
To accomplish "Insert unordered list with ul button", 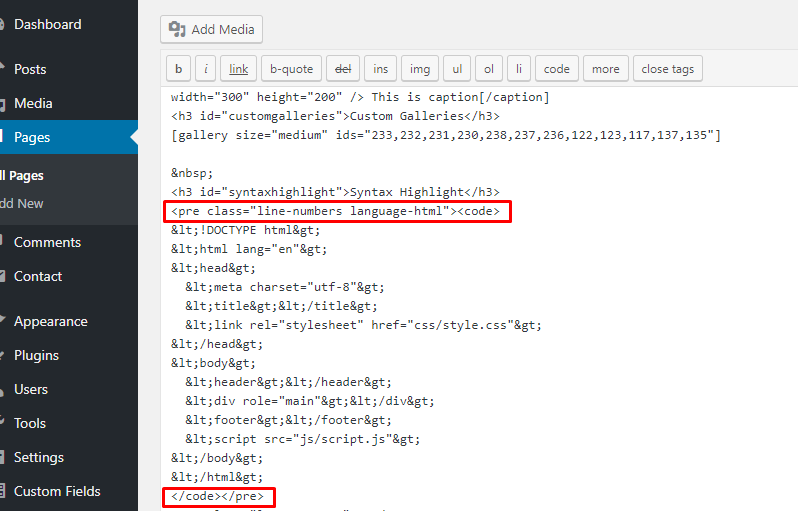I will 457,69.
